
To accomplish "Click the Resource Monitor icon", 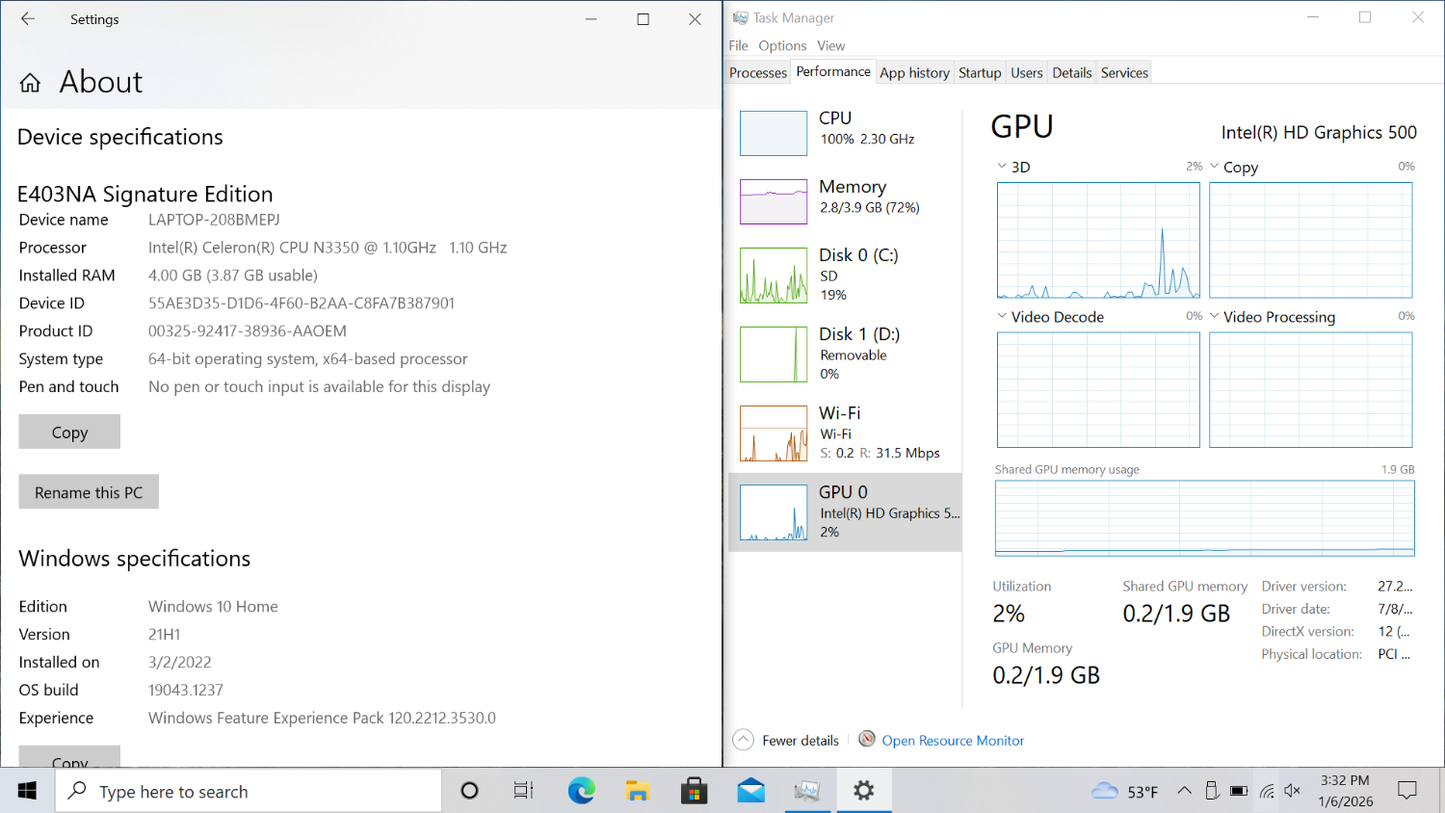I will [867, 739].
